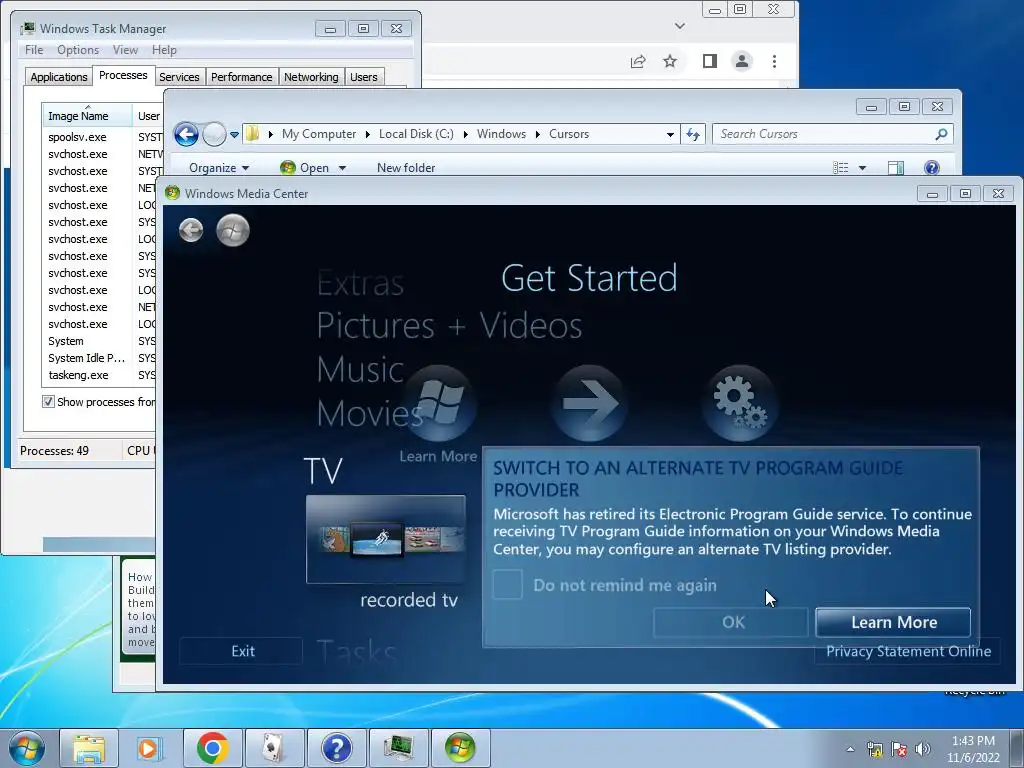Screen dimensions: 1024x768
Task: Click OK in the TV guide dialog
Action: [x=731, y=622]
